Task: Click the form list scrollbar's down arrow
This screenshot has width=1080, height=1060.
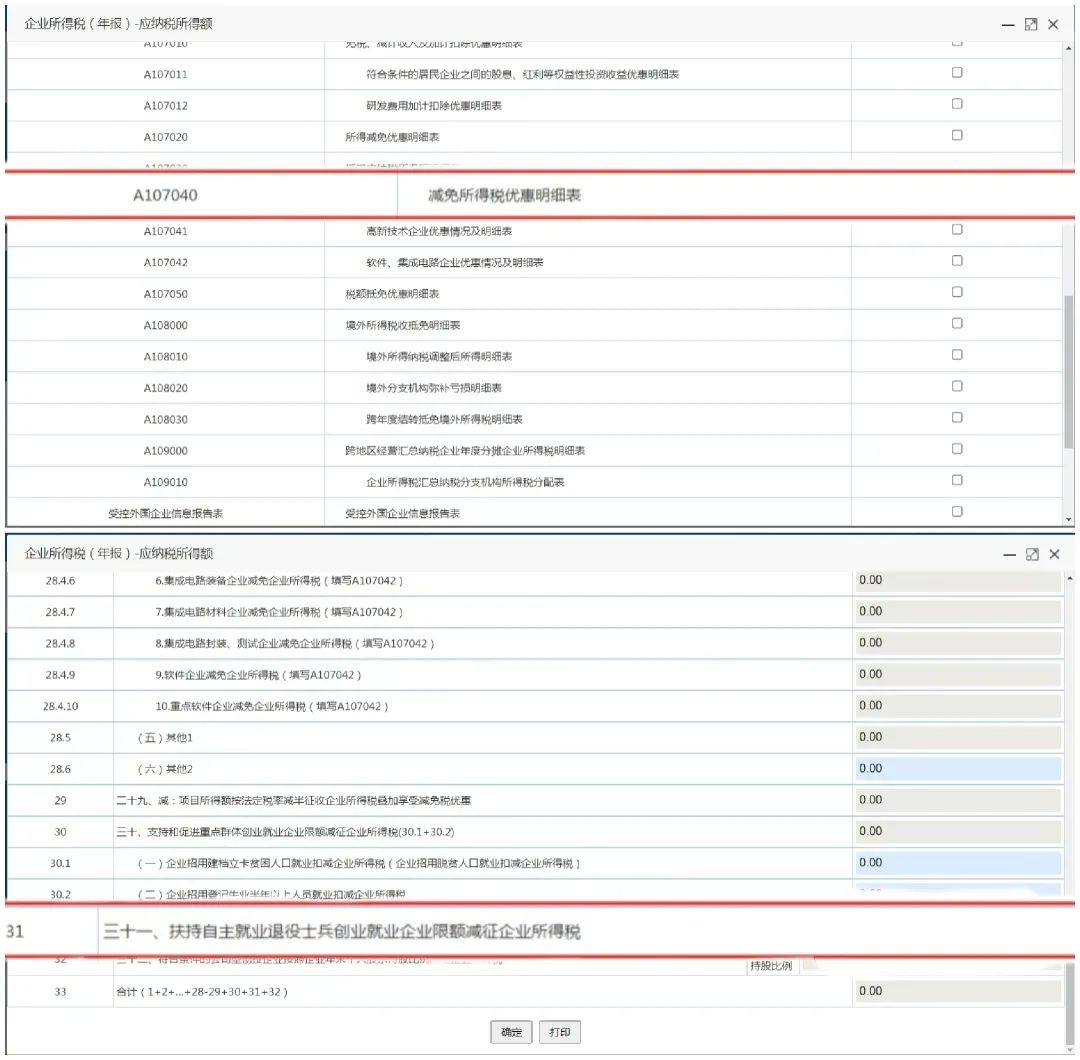Action: point(1068,520)
